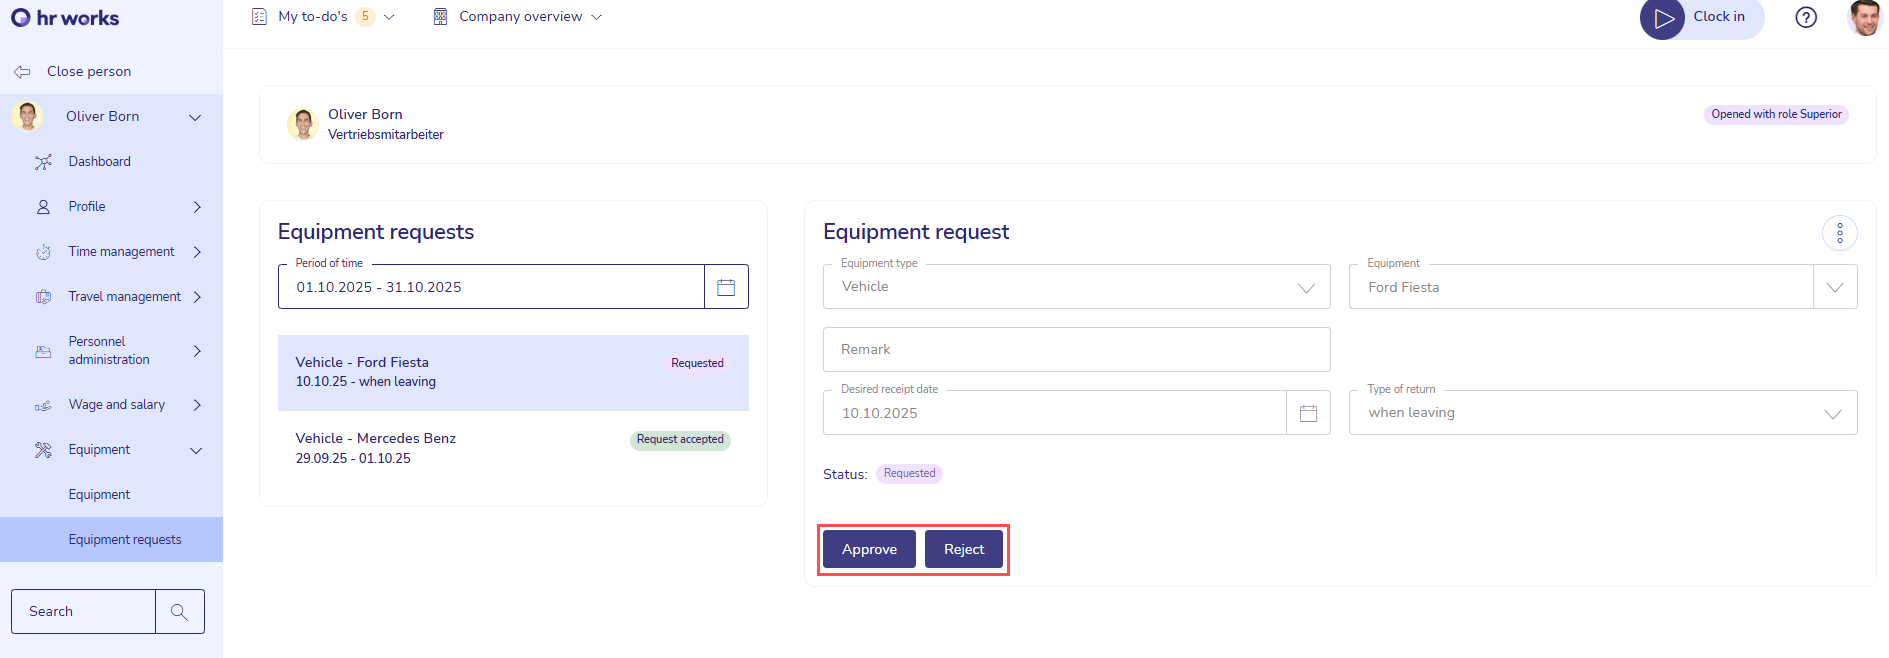Open Company overview menu
The image size is (1889, 658).
pyautogui.click(x=519, y=17)
